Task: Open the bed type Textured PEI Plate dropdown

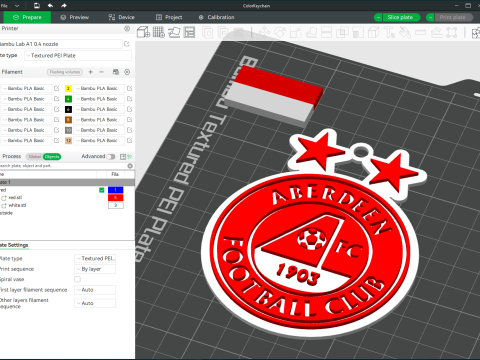Action: [x=78, y=56]
